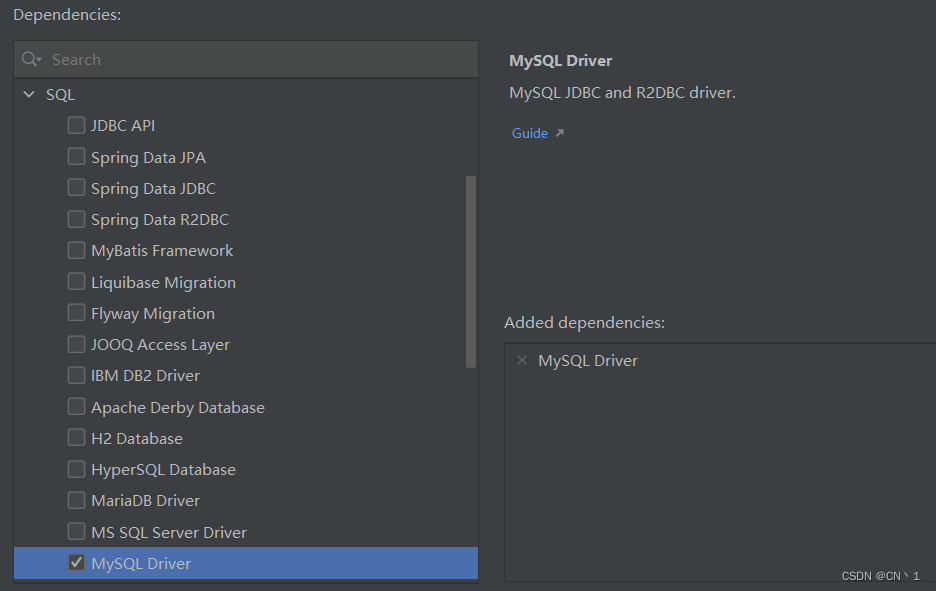
Task: Select the Spring Data JPA label
Action: 148,158
